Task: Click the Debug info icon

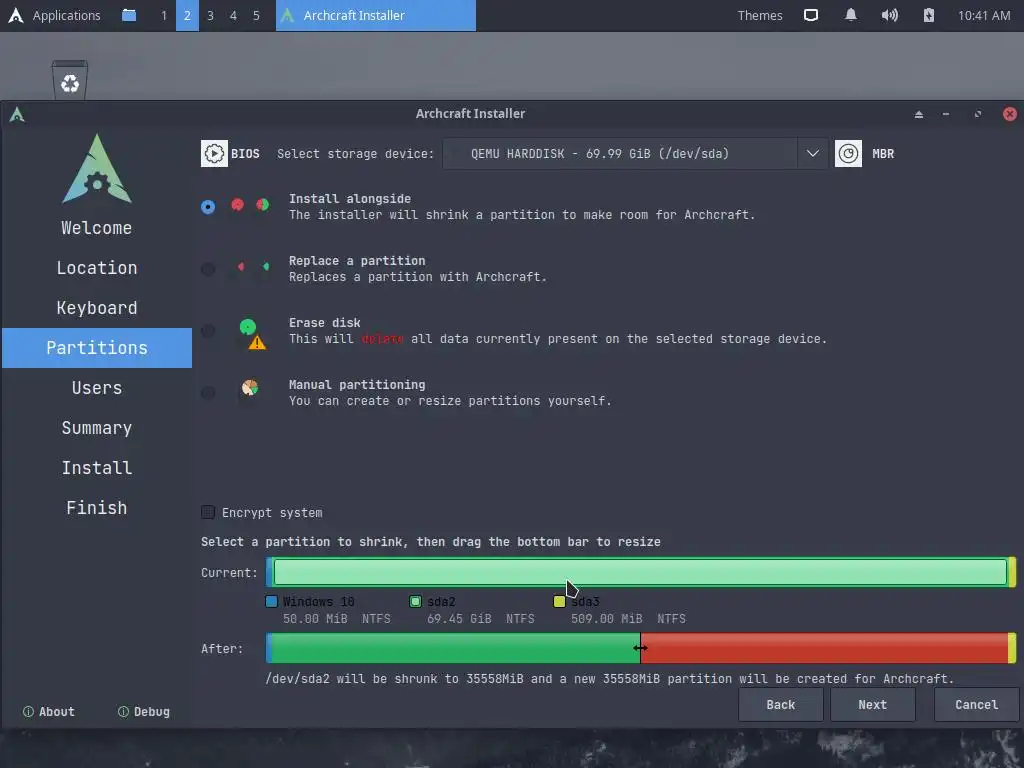Action: pyautogui.click(x=123, y=711)
